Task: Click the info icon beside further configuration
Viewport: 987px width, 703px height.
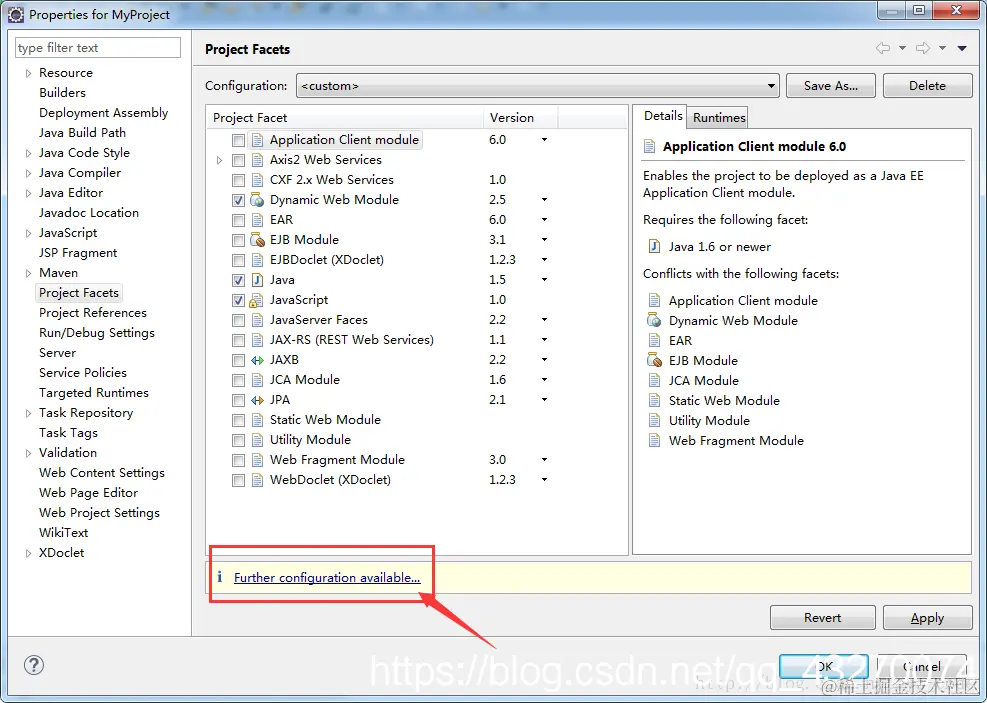Action: [219, 576]
